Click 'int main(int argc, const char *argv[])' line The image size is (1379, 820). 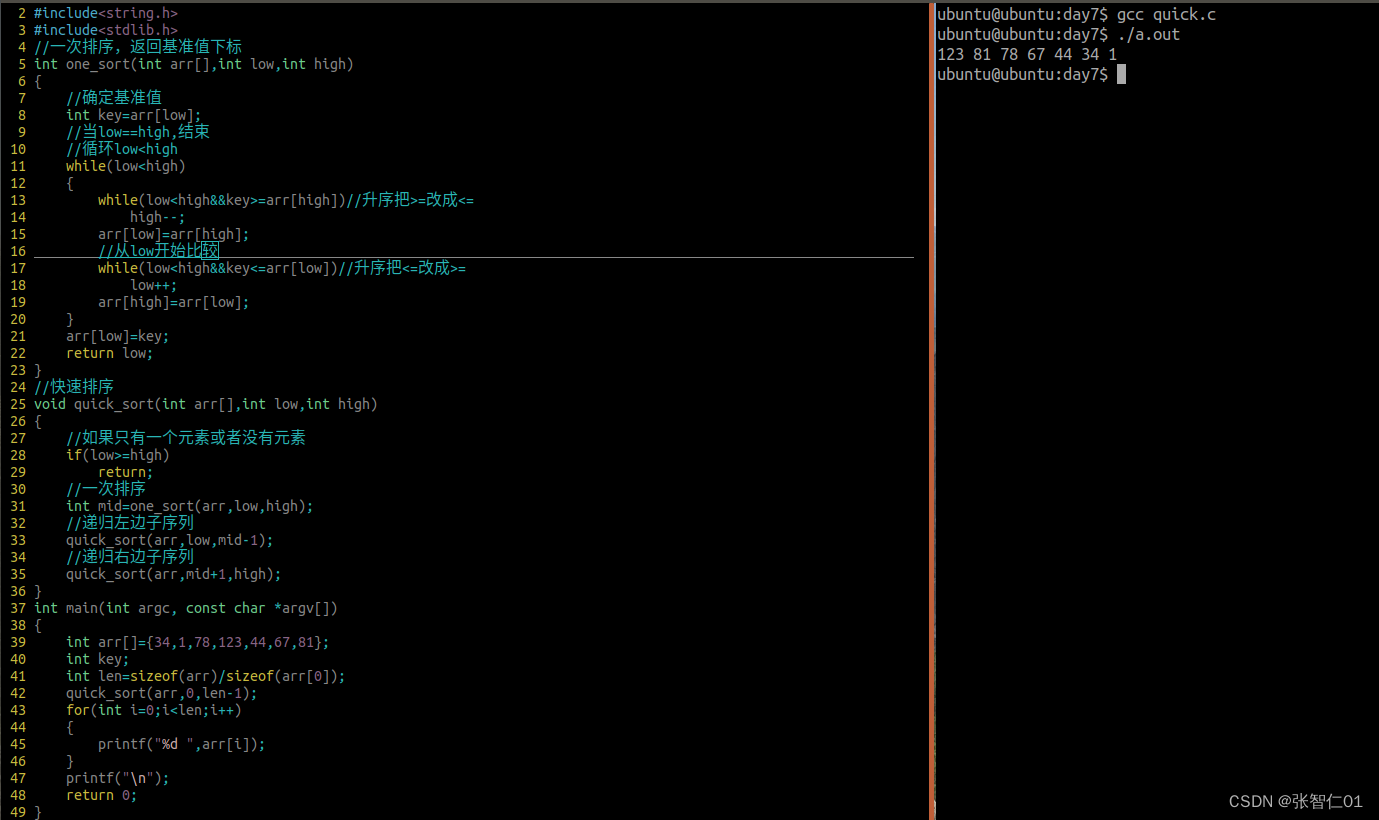pyautogui.click(x=186, y=608)
